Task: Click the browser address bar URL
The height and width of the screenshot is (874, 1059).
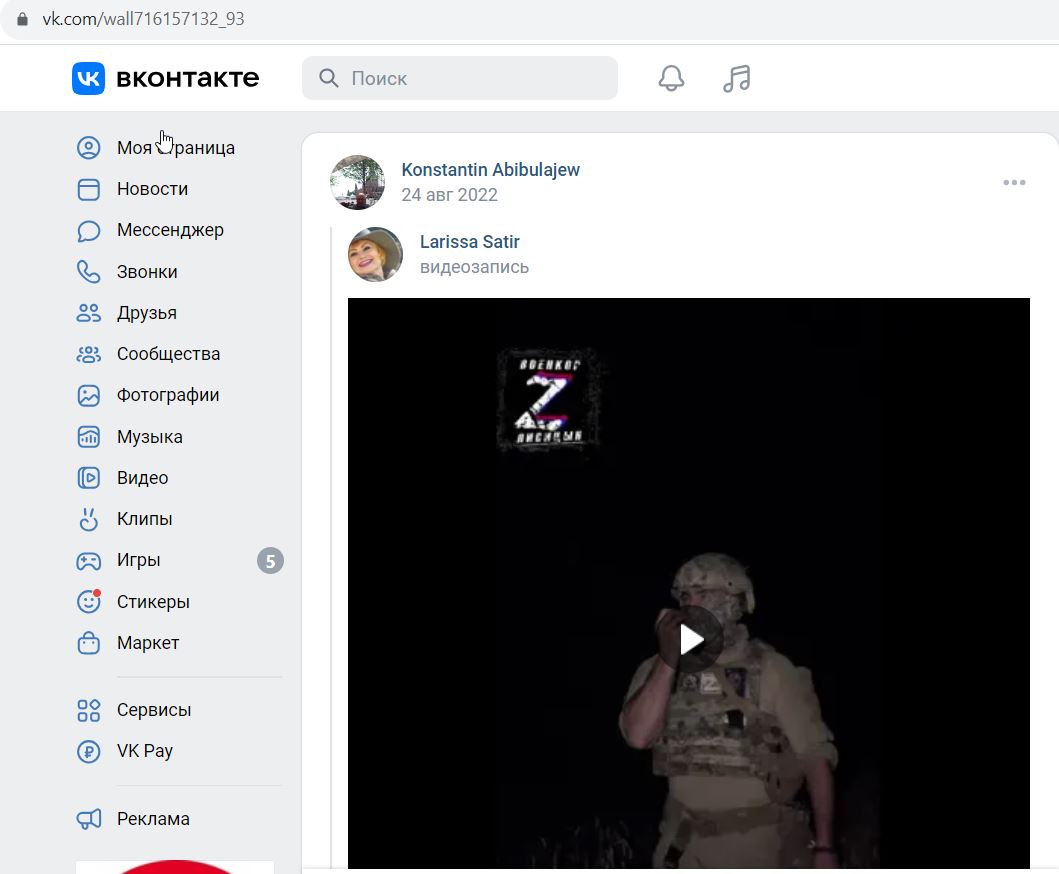Action: [x=143, y=19]
